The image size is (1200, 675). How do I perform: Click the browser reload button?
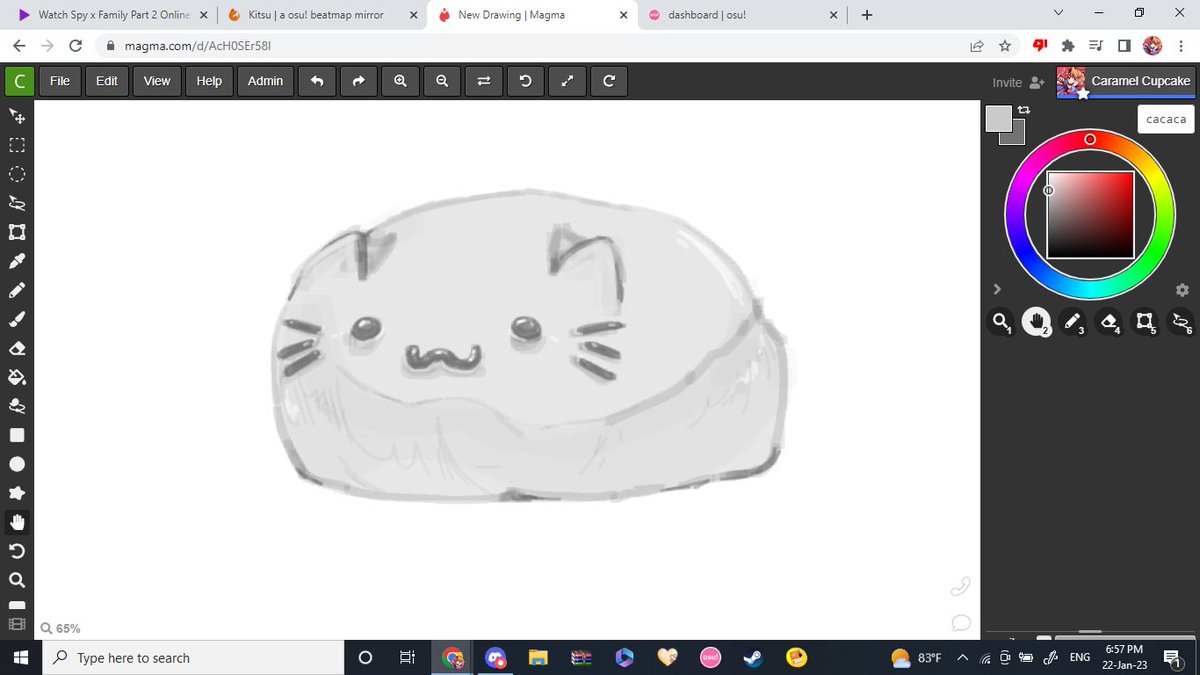pyautogui.click(x=76, y=46)
